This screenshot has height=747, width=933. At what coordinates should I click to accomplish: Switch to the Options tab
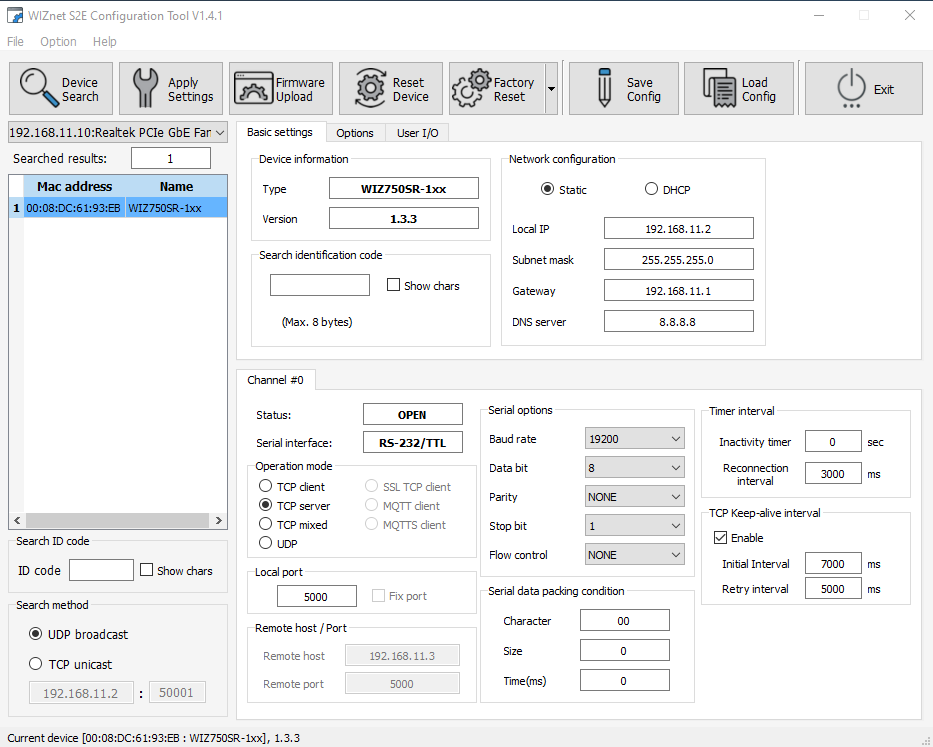tap(355, 133)
